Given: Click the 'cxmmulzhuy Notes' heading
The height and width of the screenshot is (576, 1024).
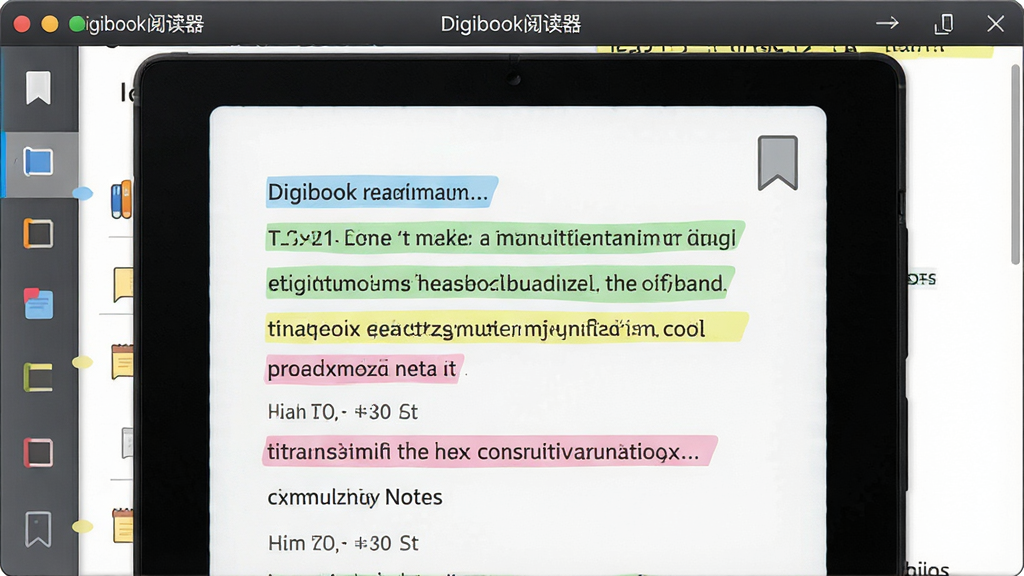Looking at the screenshot, I should (x=355, y=498).
